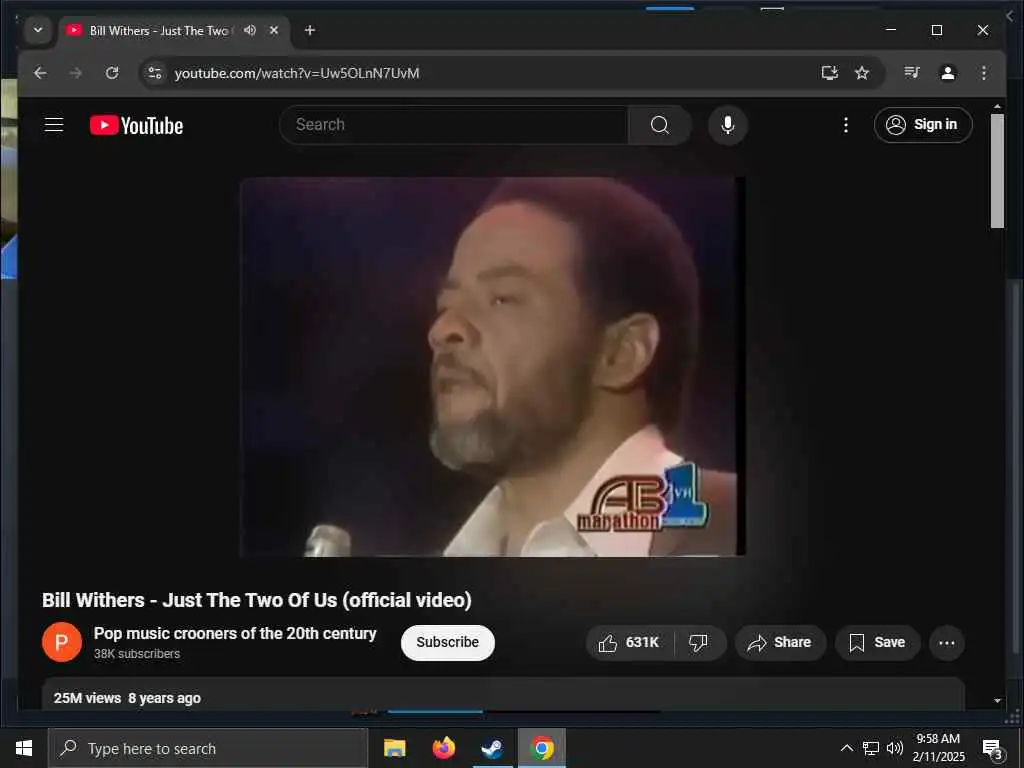Viewport: 1024px width, 768px height.
Task: Open the YouTube hamburger guide menu
Action: (x=54, y=125)
